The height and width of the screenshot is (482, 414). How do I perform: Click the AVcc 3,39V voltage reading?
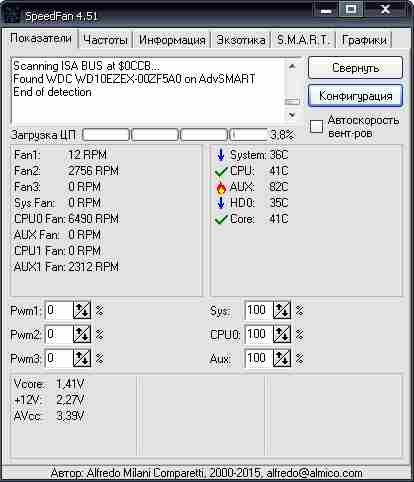click(x=49, y=416)
